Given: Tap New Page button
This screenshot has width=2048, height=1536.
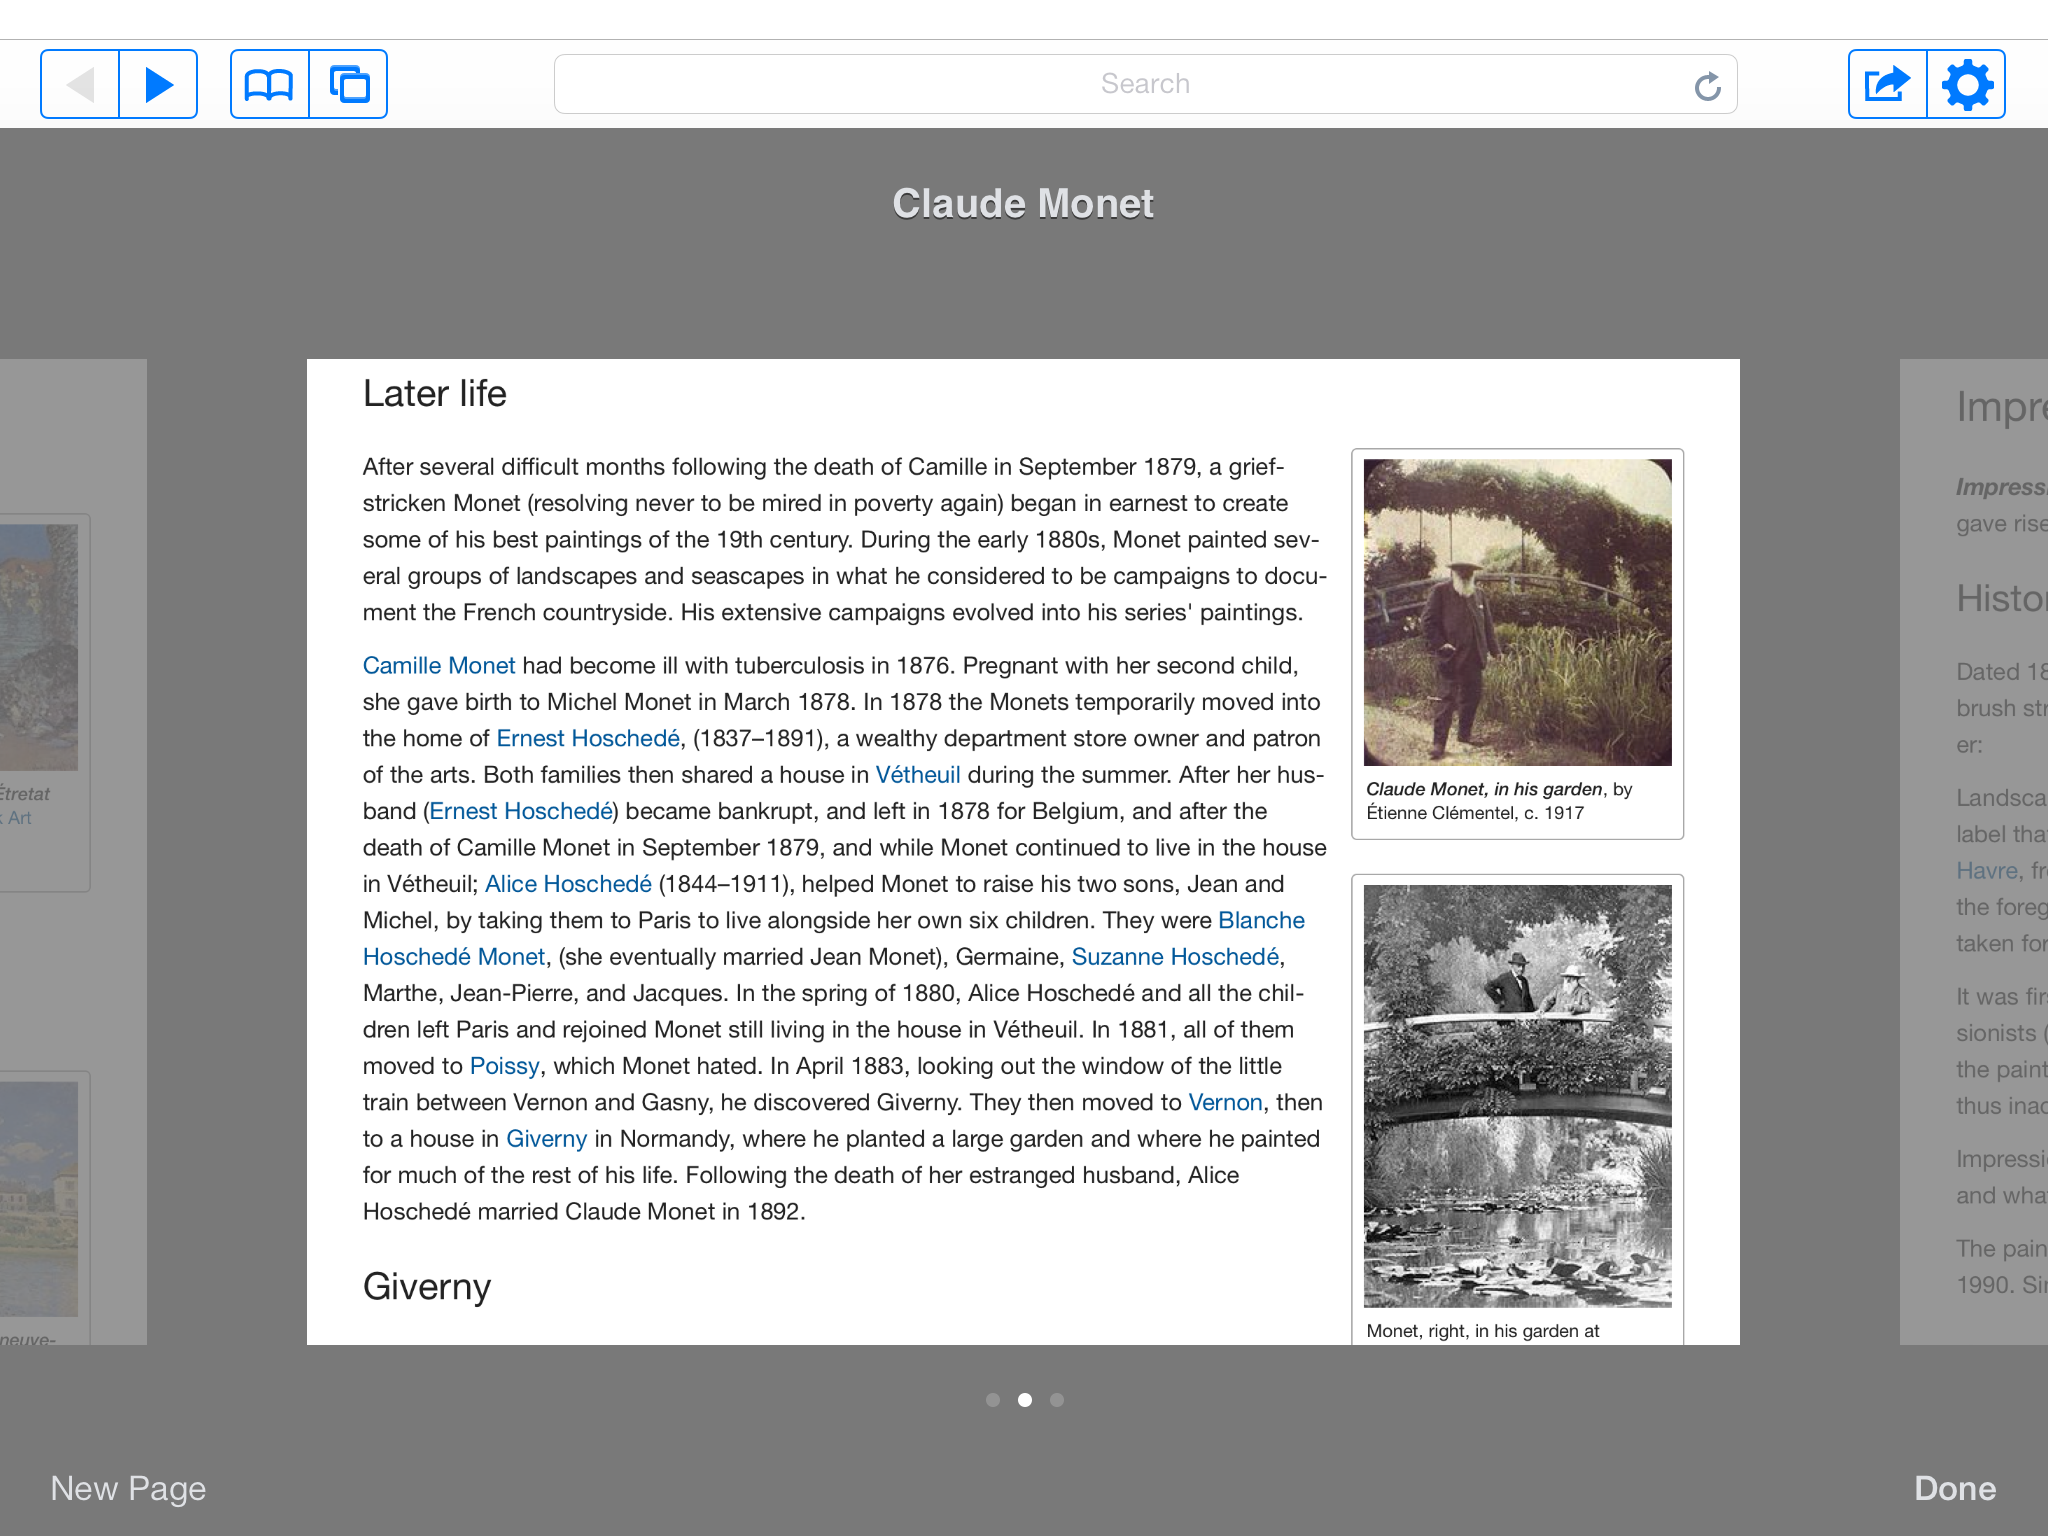Looking at the screenshot, I should tap(128, 1488).
